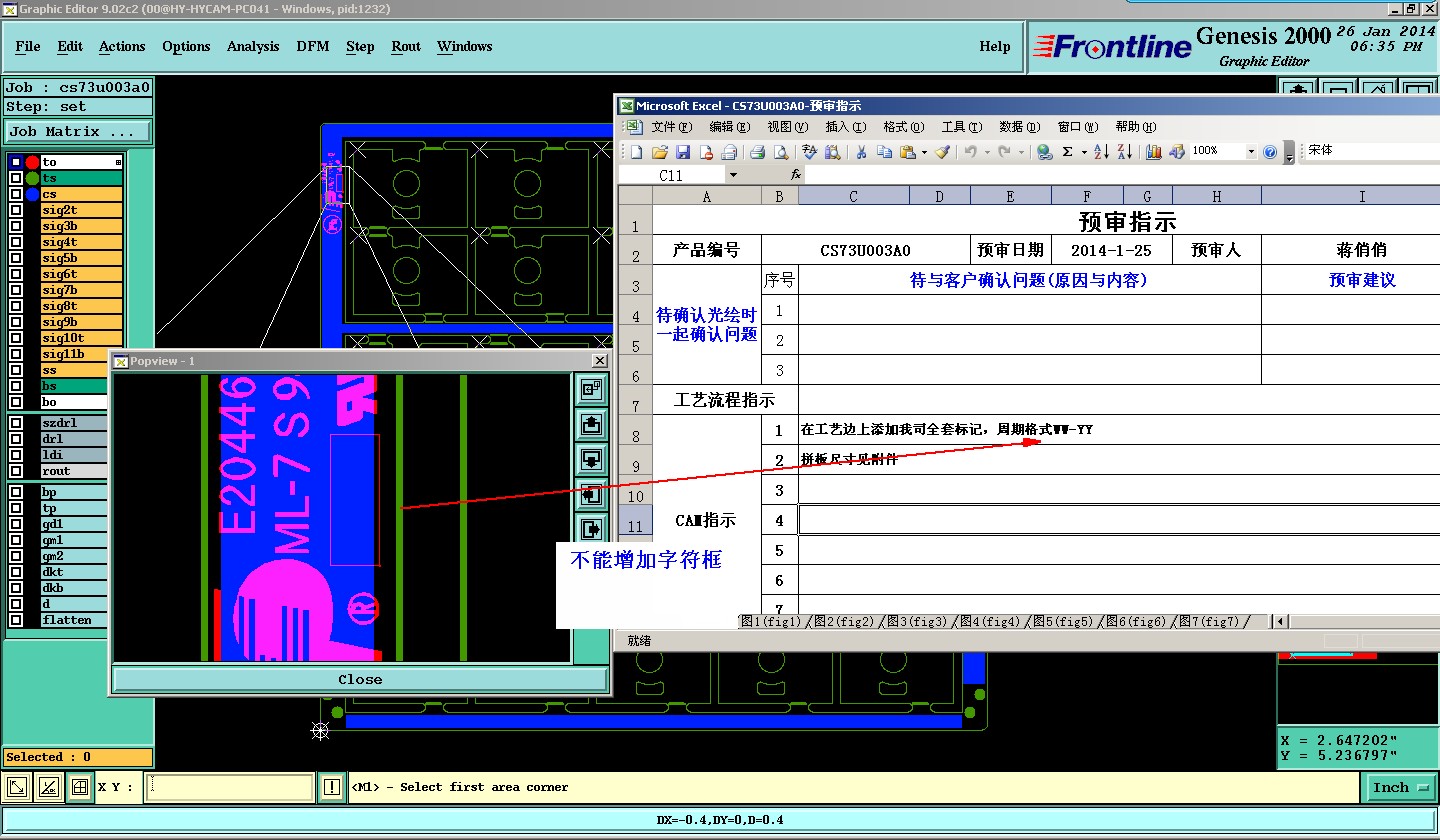Click the New workbook icon in Excel
The image size is (1440, 840).
coord(636,152)
